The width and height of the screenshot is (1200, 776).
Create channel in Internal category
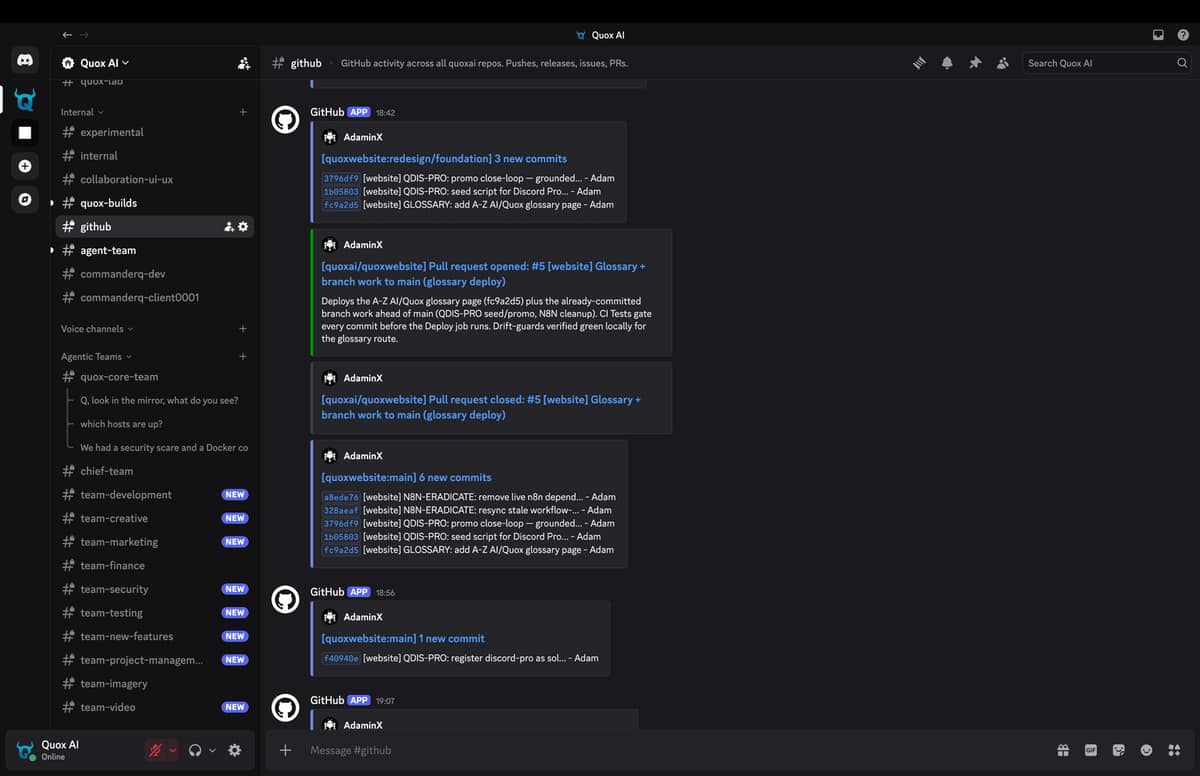[x=243, y=112]
